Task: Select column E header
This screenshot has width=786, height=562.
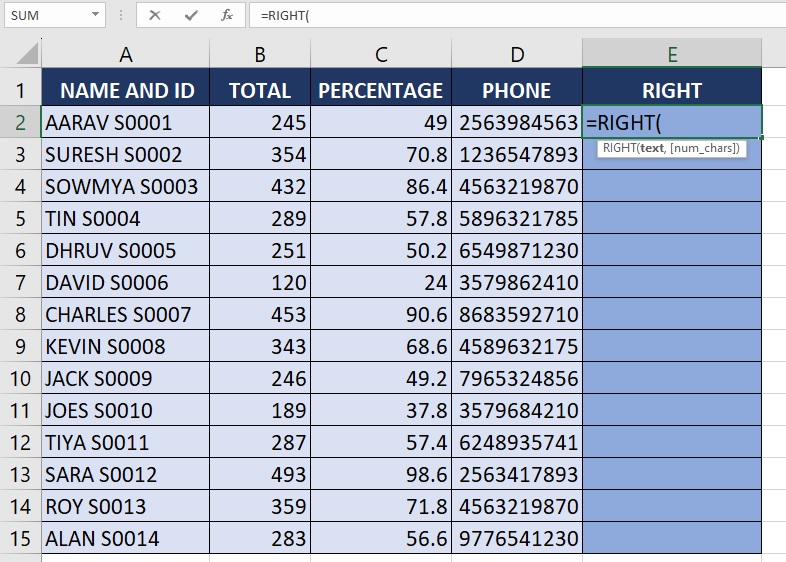Action: [x=671, y=54]
